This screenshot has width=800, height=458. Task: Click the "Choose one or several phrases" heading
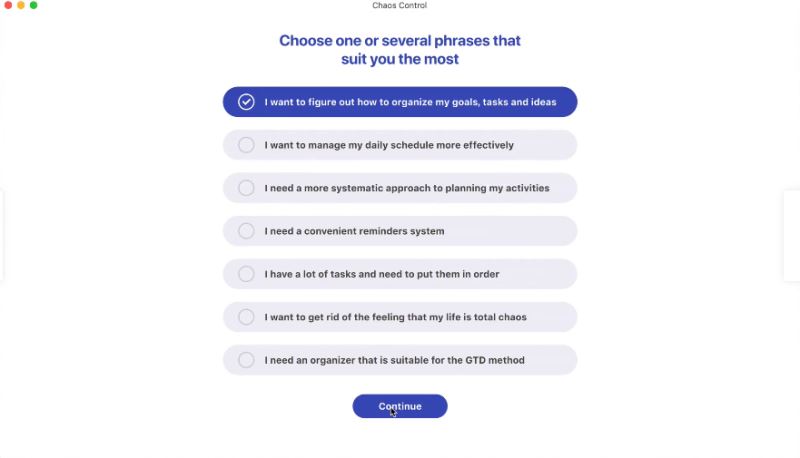(x=400, y=49)
